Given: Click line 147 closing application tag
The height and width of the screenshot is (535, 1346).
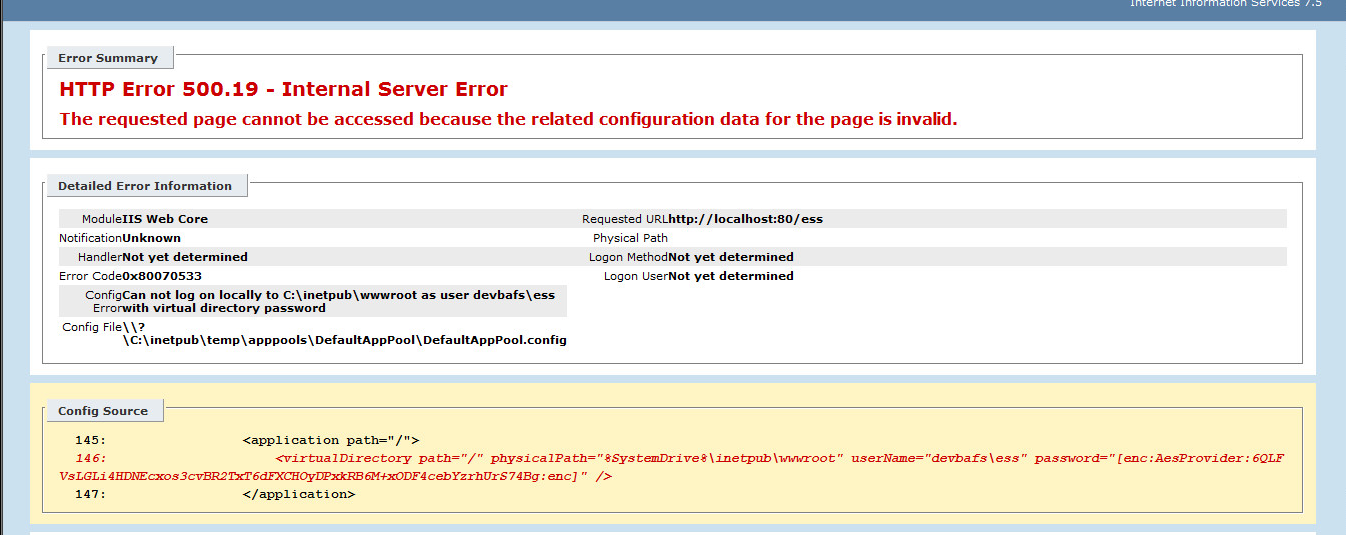Looking at the screenshot, I should point(298,495).
